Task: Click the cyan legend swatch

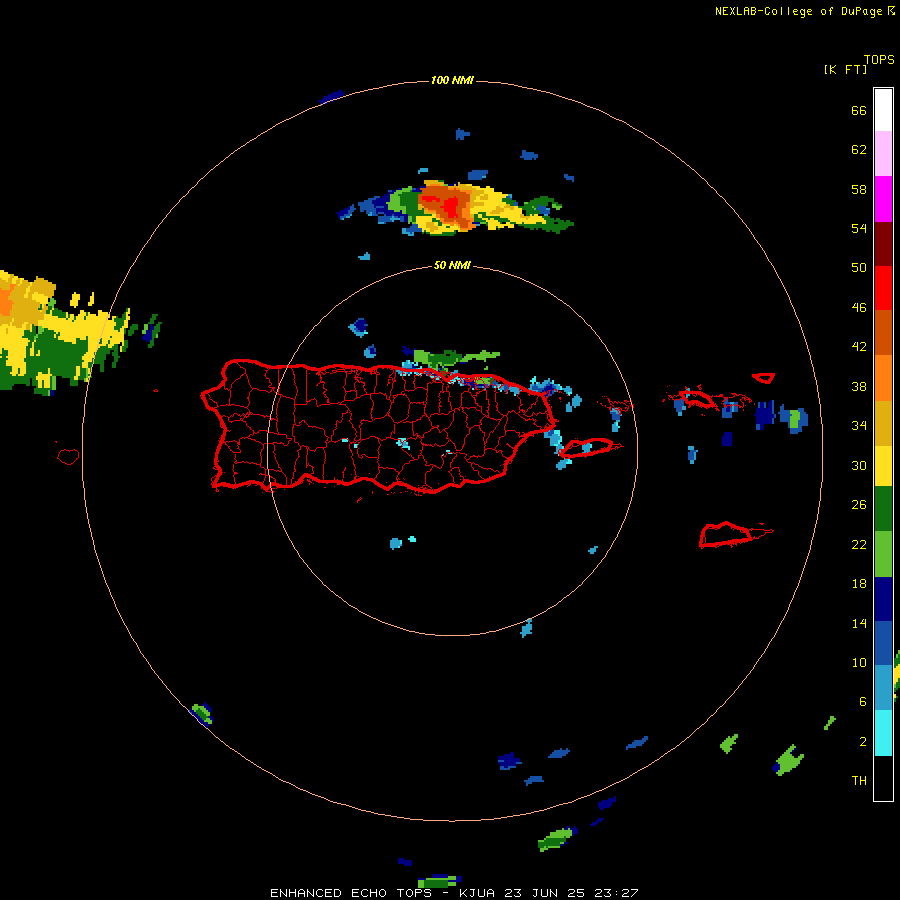Action: [883, 733]
